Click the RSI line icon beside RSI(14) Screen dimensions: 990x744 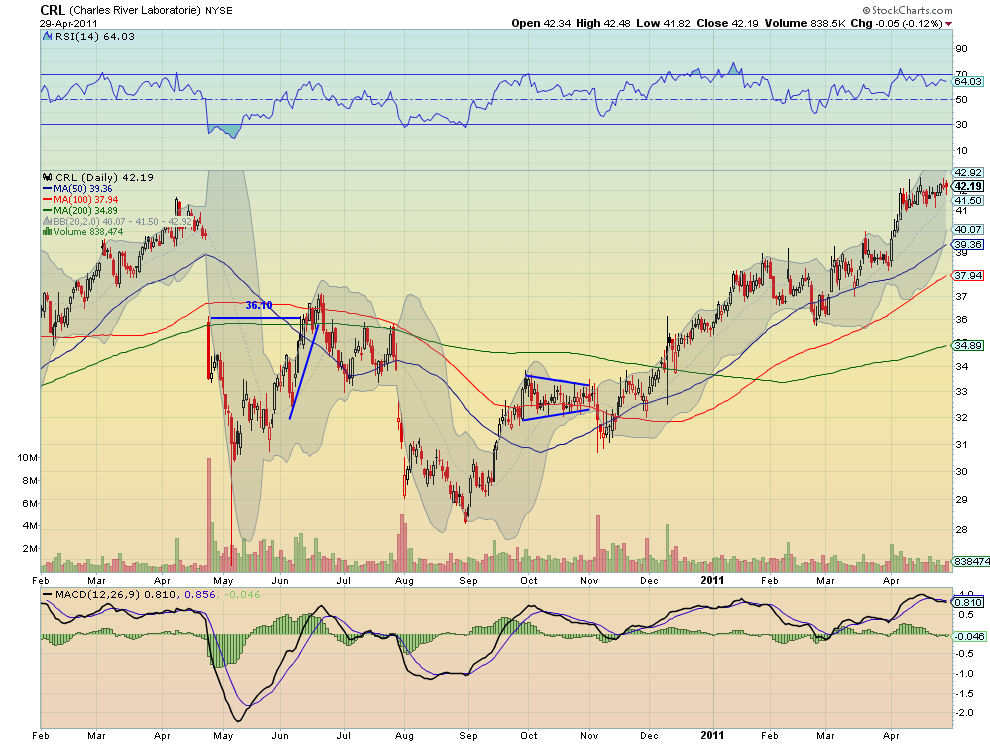tap(47, 36)
